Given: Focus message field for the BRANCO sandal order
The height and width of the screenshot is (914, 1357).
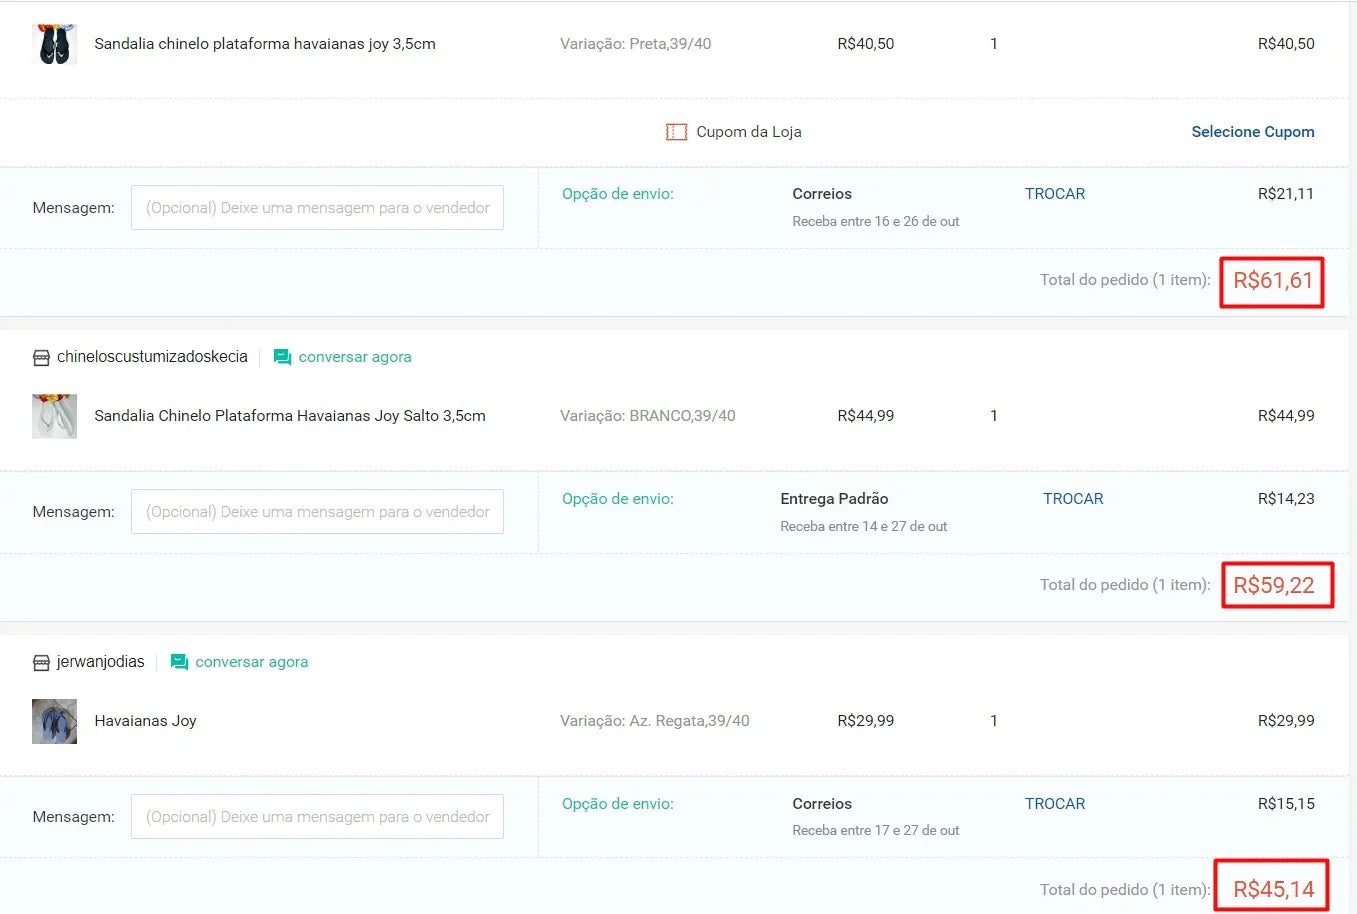Looking at the screenshot, I should [317, 512].
